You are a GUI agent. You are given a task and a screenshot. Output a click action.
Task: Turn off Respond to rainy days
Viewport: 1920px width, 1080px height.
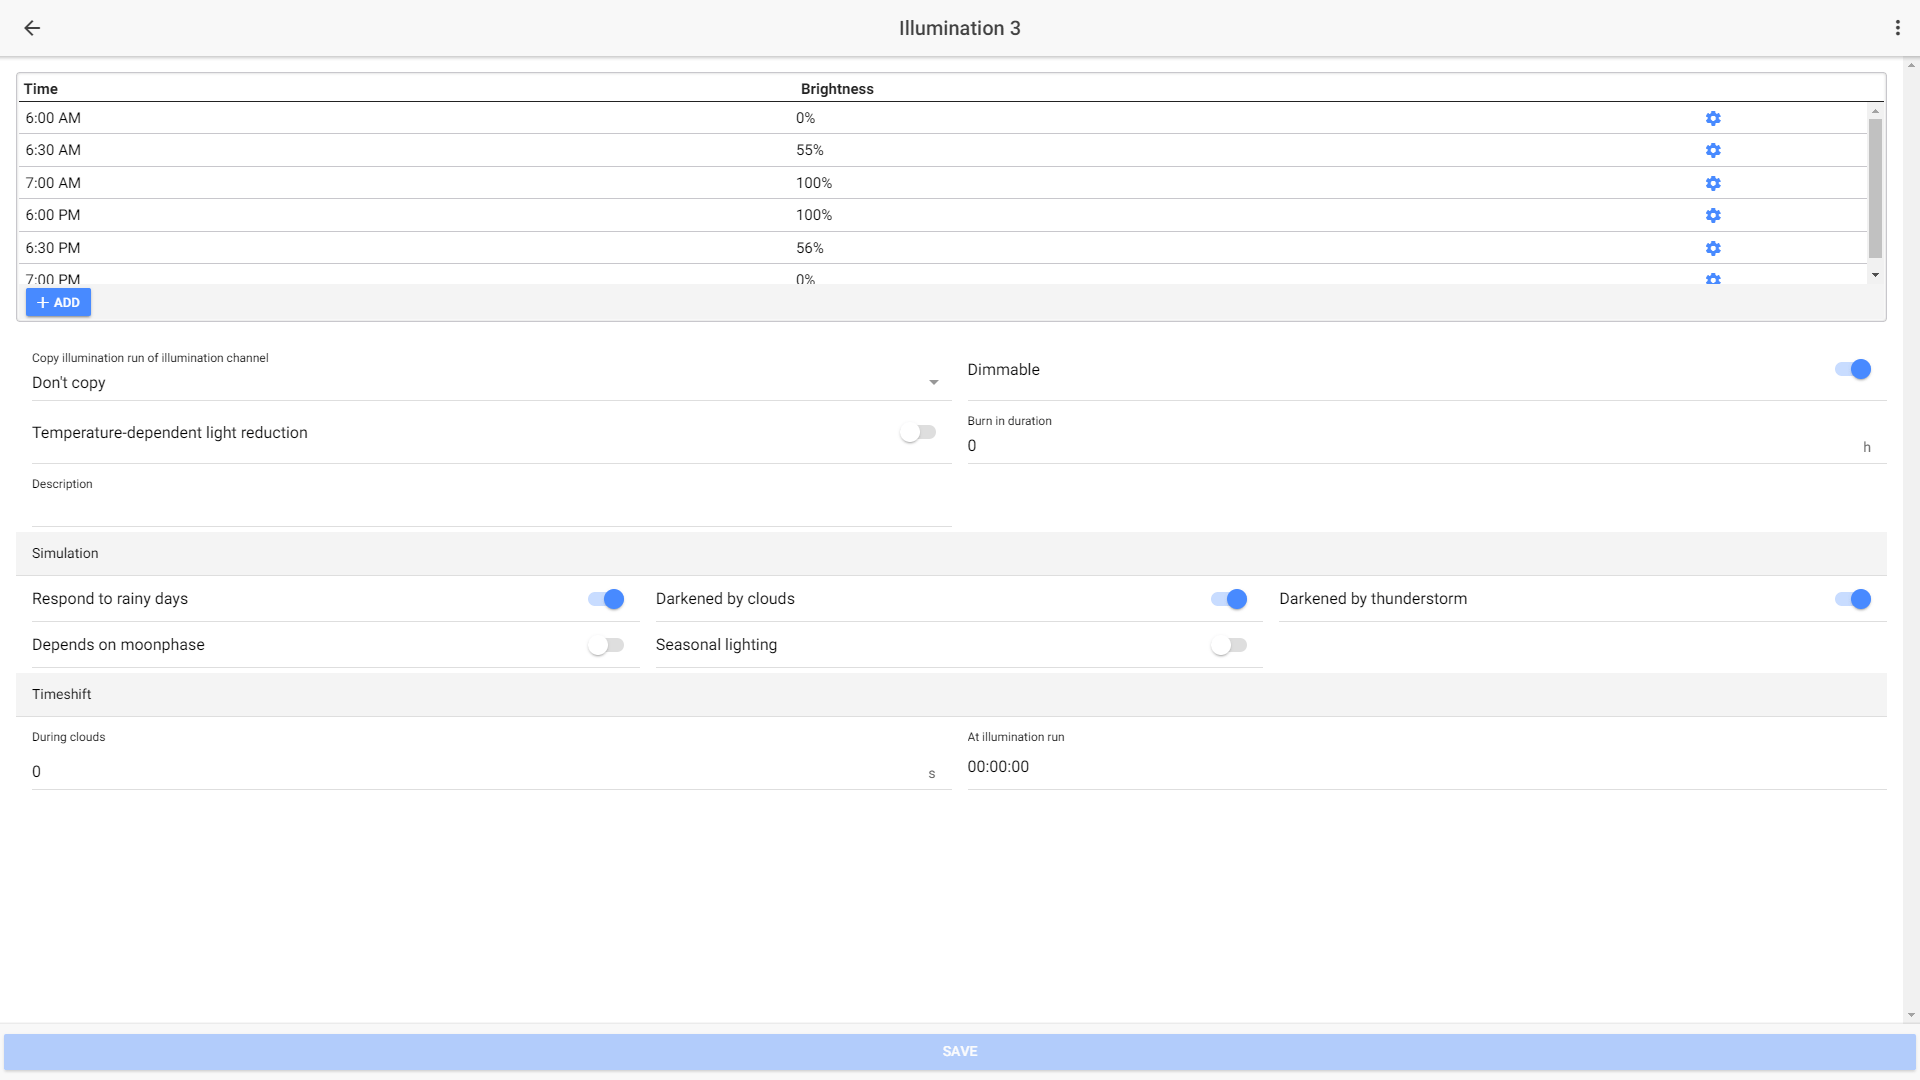click(606, 599)
